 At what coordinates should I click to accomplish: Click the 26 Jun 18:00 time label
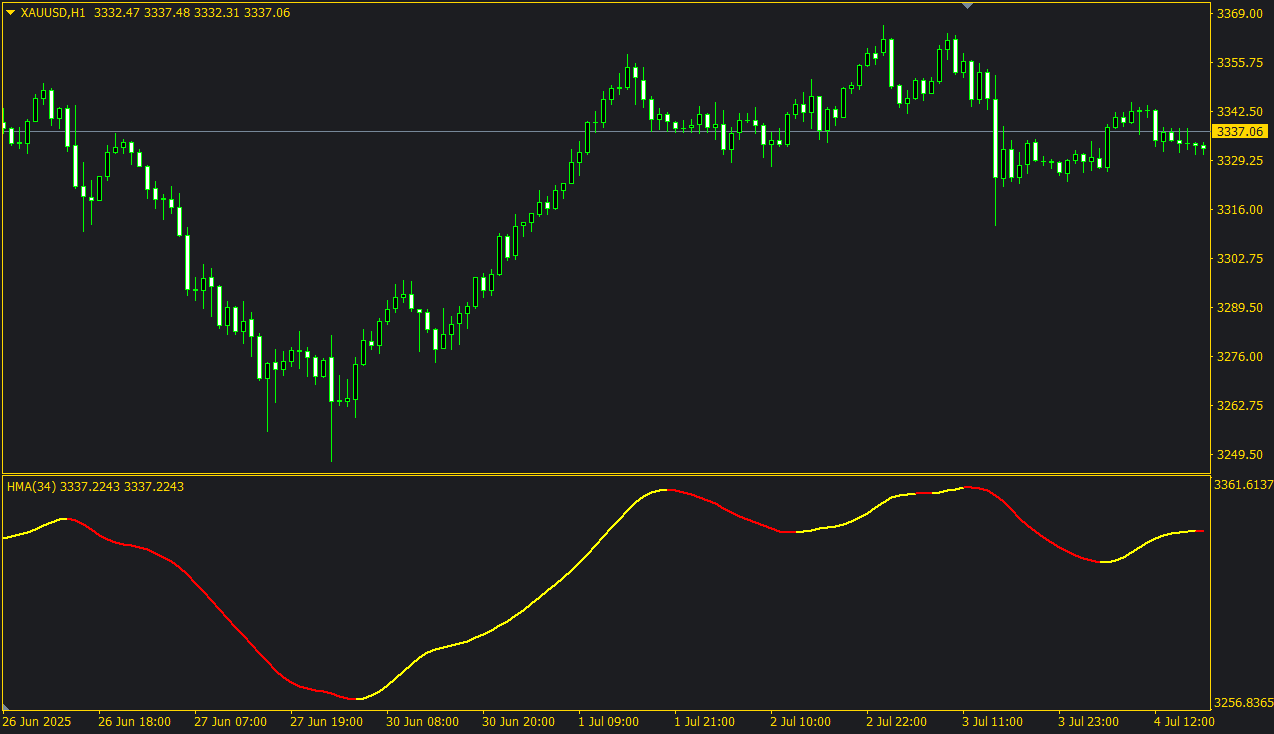134,722
